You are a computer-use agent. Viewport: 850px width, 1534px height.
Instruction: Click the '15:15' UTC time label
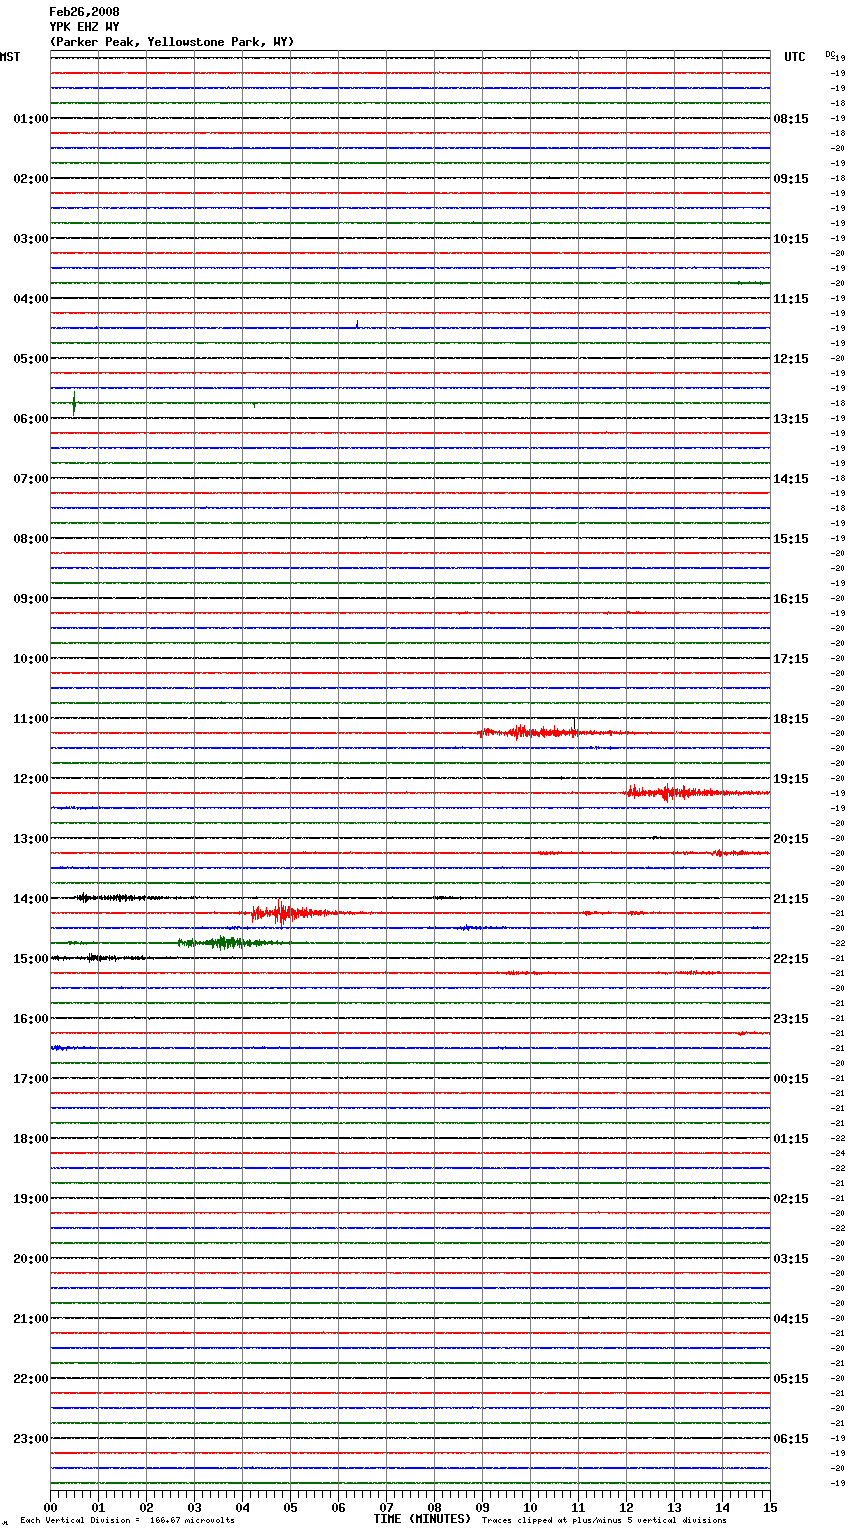point(791,539)
